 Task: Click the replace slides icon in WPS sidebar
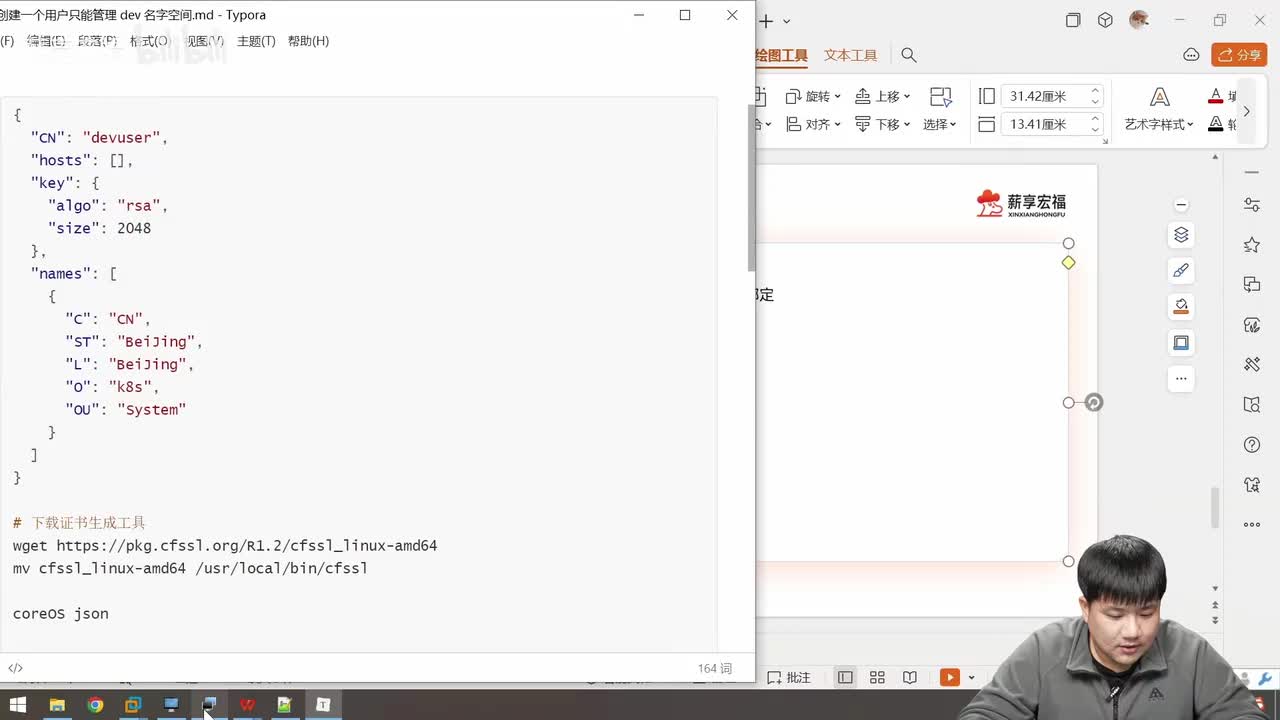[x=1251, y=285]
